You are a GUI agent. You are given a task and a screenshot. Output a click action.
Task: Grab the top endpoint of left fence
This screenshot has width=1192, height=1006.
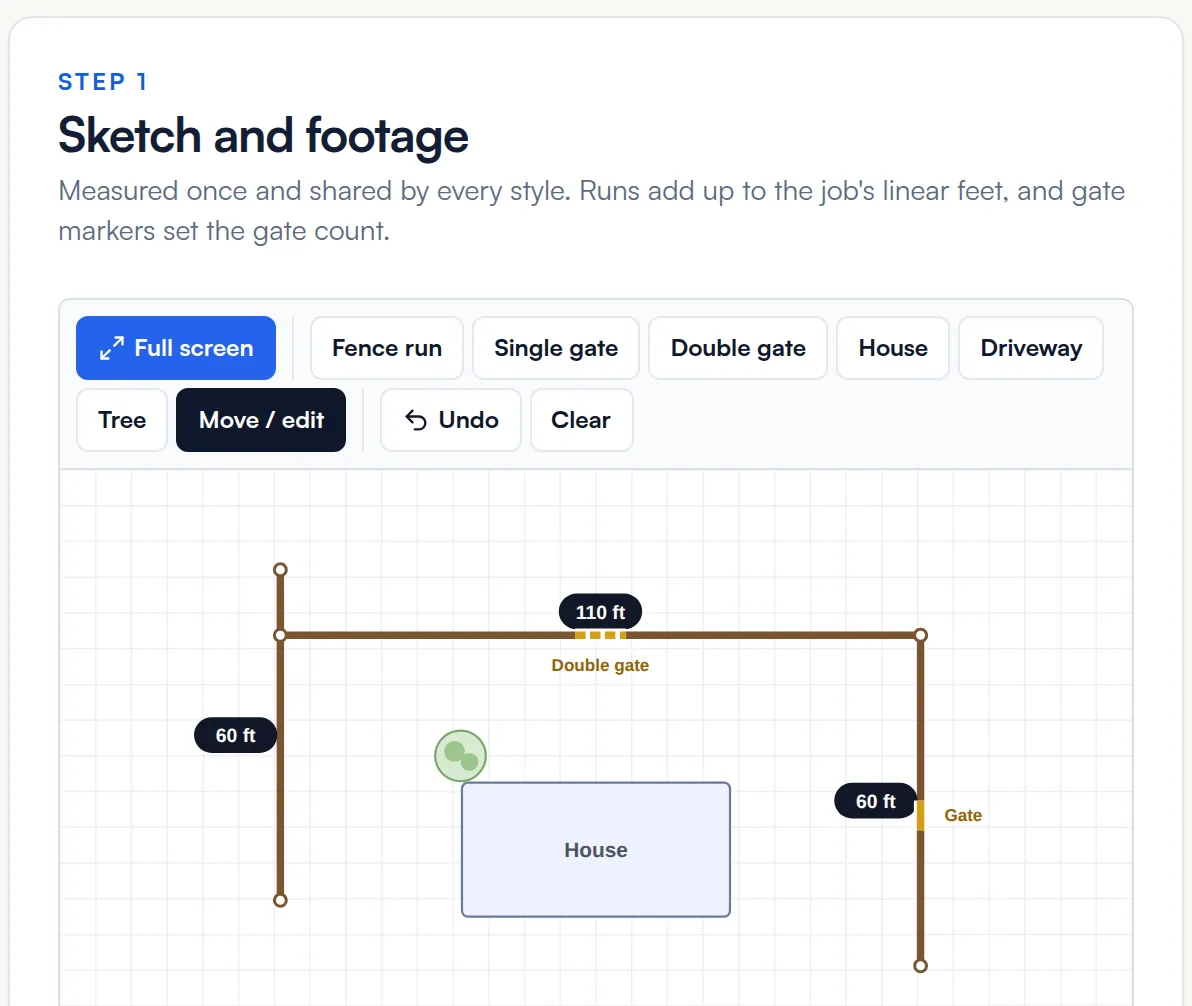(281, 570)
